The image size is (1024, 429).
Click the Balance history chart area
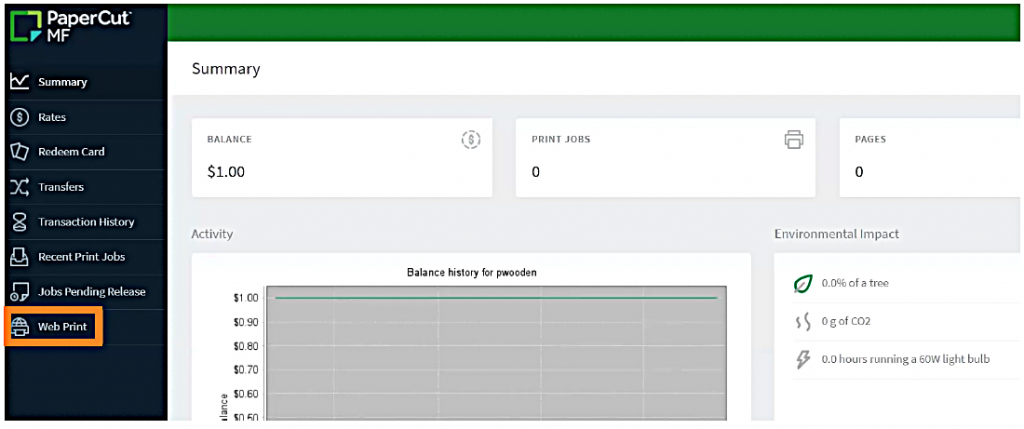(495, 355)
